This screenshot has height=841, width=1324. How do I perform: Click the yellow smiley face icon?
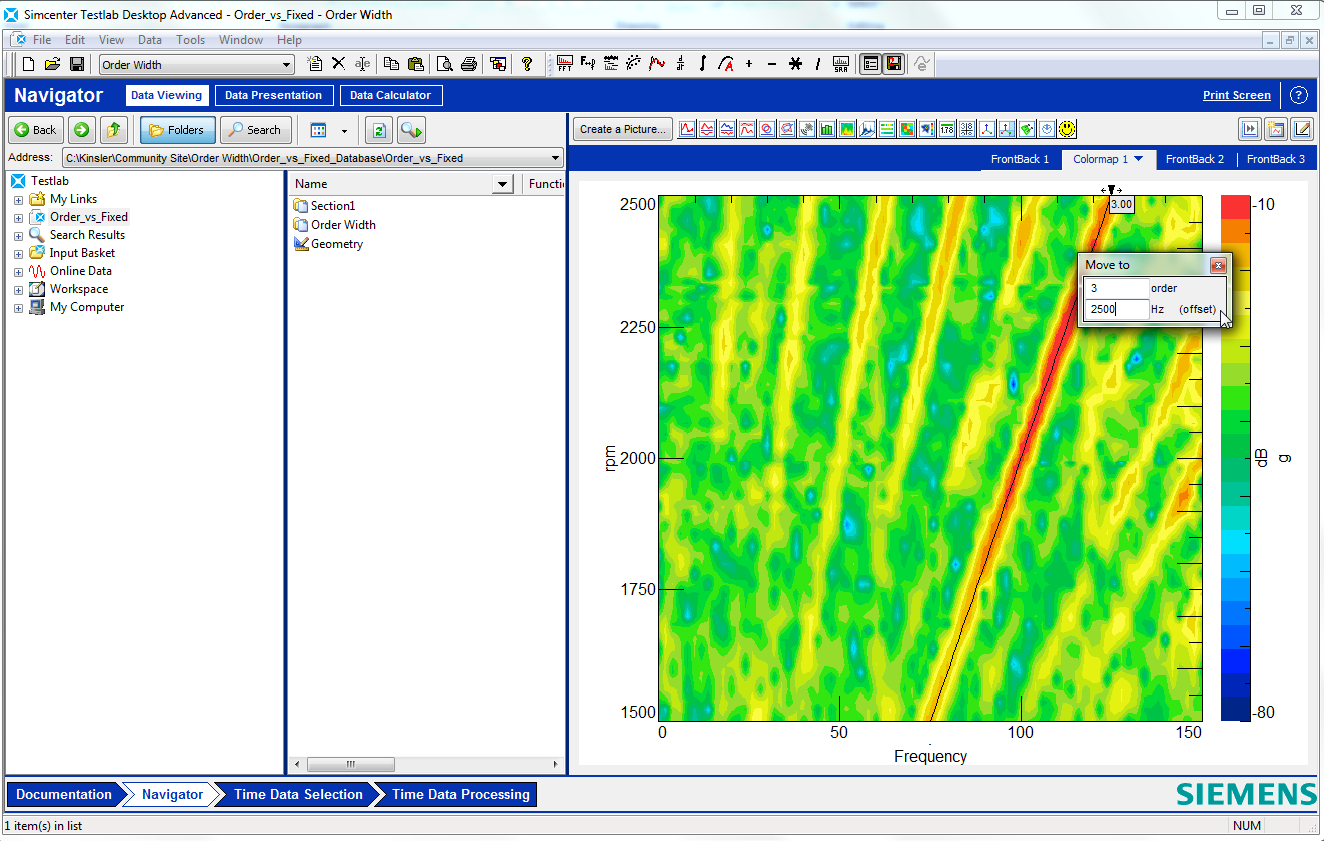point(1068,129)
